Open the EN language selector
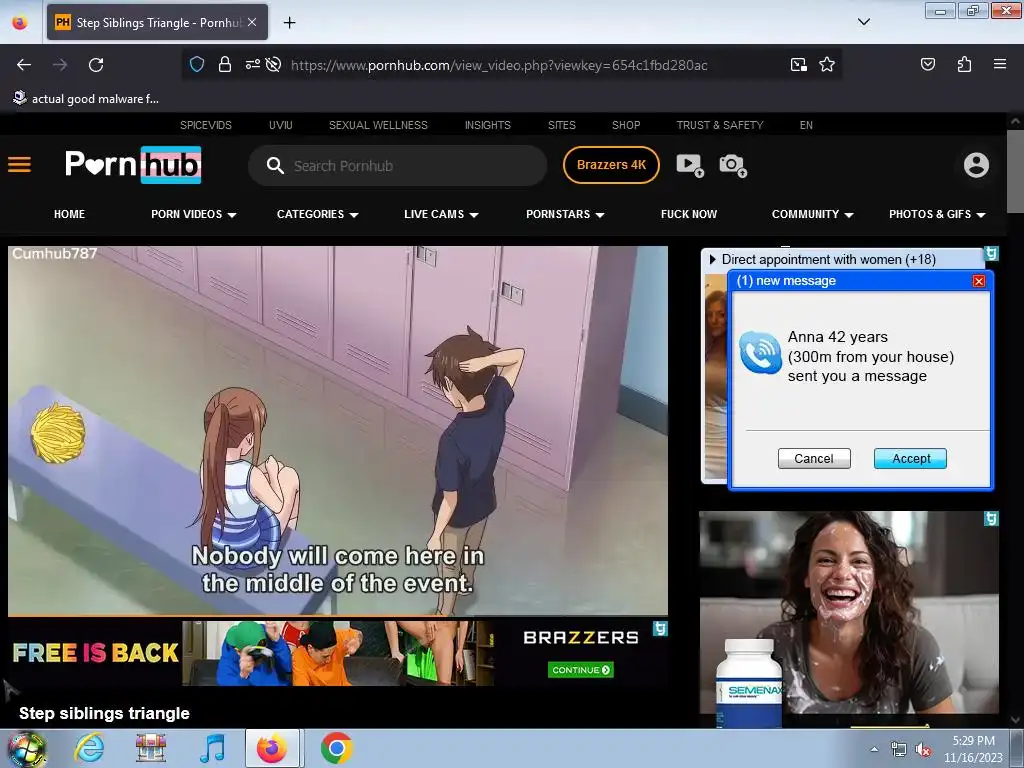1024x768 pixels. [x=806, y=125]
